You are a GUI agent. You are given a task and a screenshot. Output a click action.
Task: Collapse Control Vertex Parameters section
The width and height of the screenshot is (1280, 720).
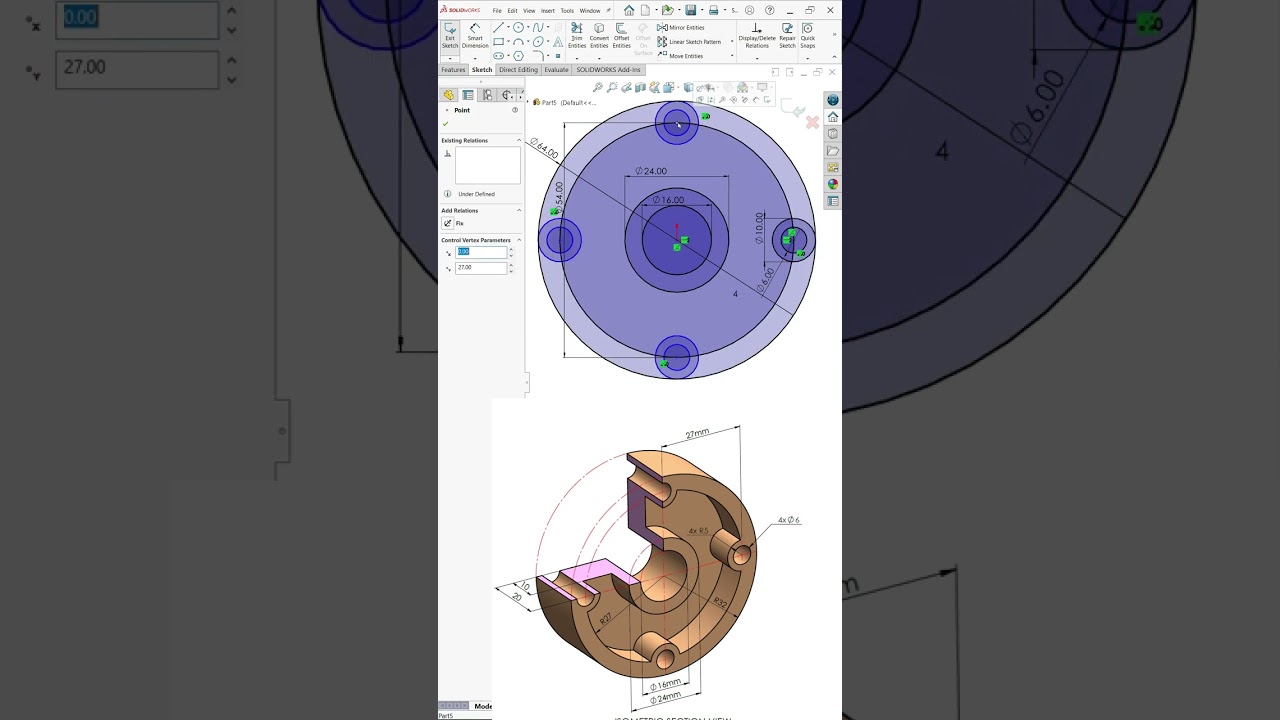518,240
